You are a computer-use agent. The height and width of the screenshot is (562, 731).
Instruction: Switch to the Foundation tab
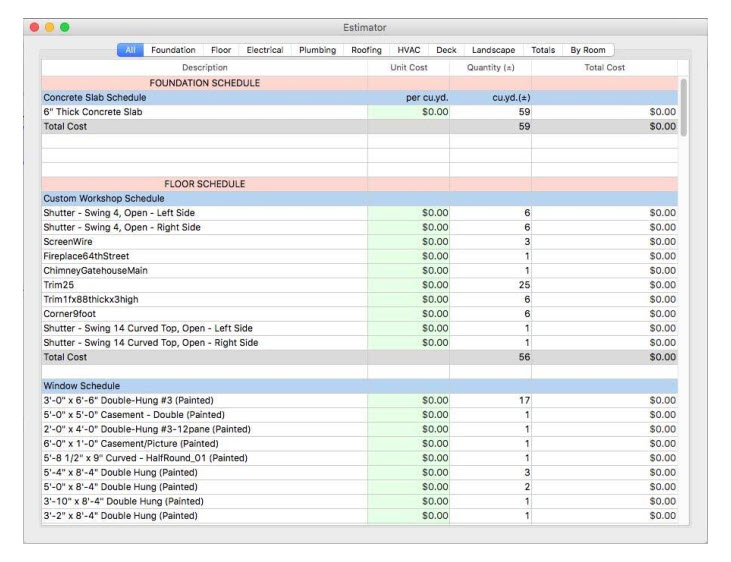coord(173,50)
